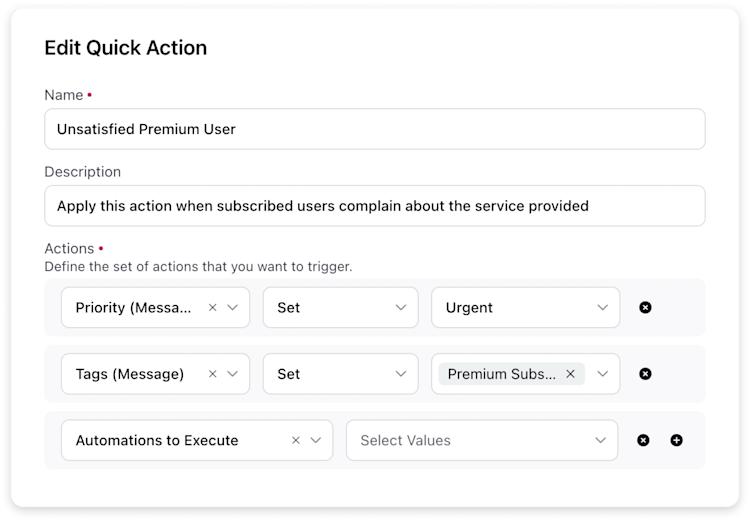The width and height of the screenshot is (750, 521).
Task: Remove the Premium Subs tag chip
Action: (570, 374)
